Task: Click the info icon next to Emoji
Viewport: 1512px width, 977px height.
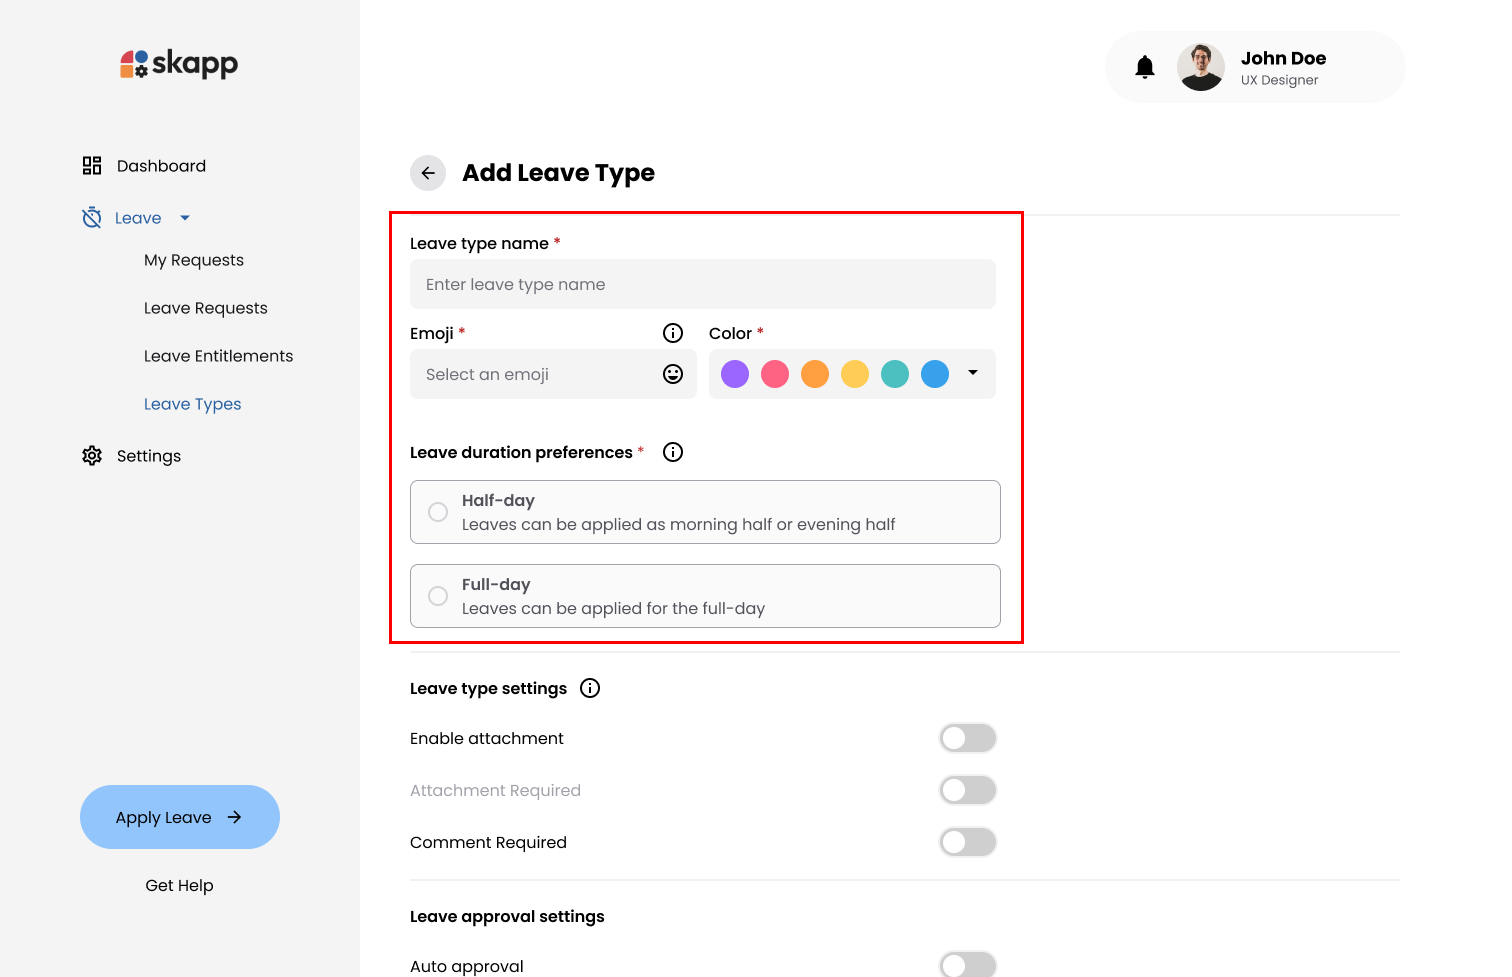Action: coord(672,332)
